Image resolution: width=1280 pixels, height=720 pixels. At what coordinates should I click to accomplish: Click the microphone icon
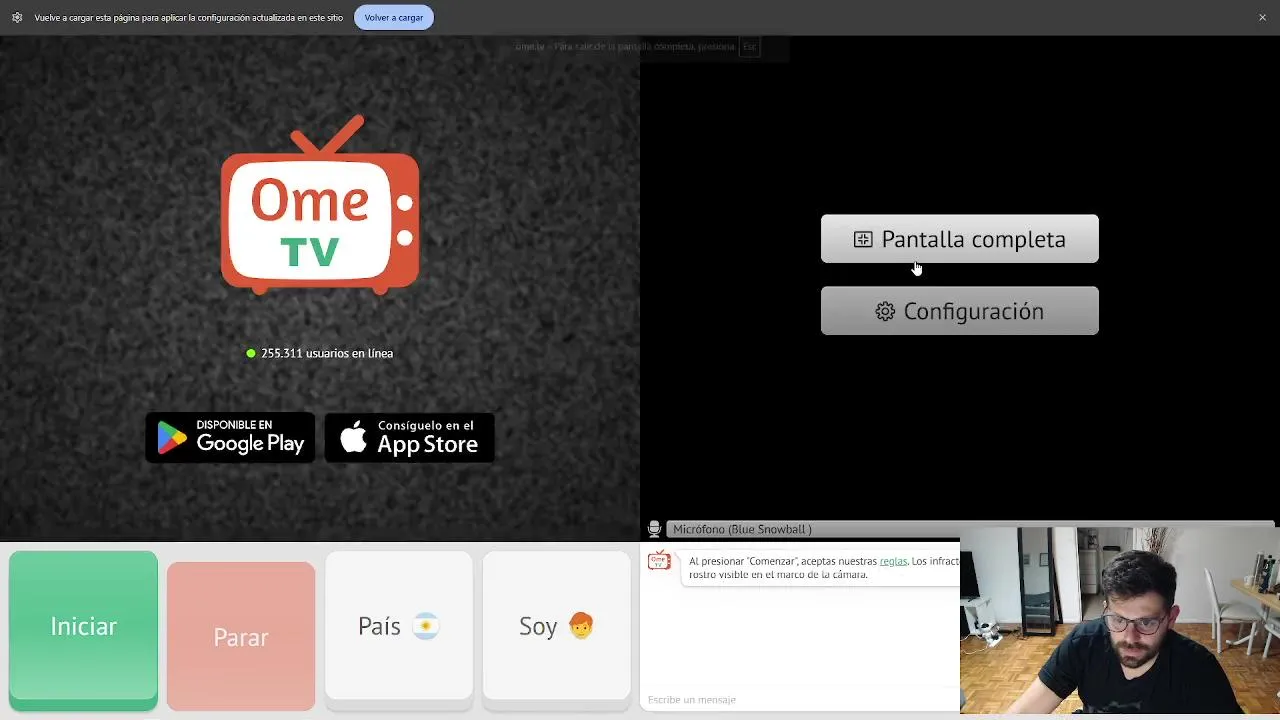(x=654, y=529)
